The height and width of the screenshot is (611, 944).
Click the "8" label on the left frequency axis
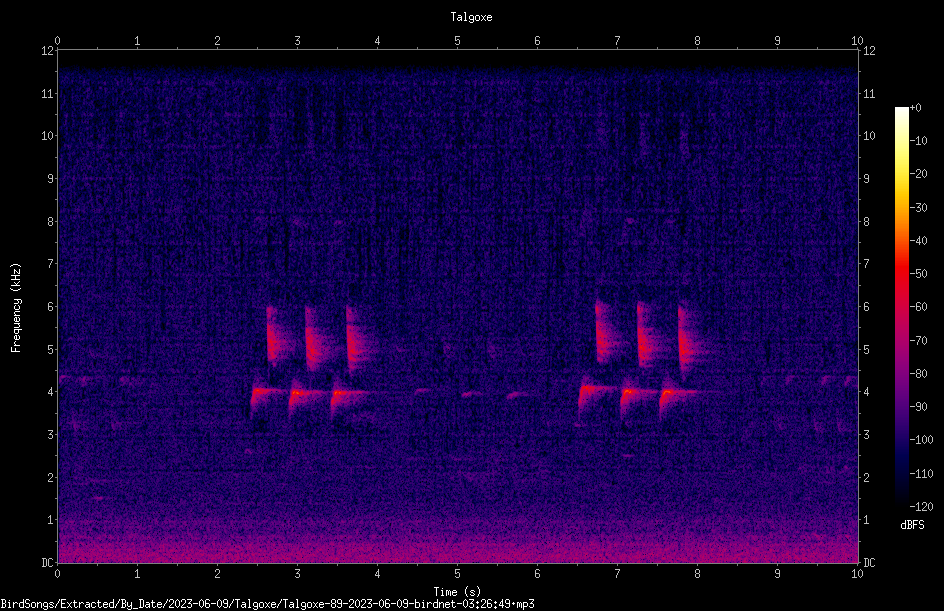50,222
